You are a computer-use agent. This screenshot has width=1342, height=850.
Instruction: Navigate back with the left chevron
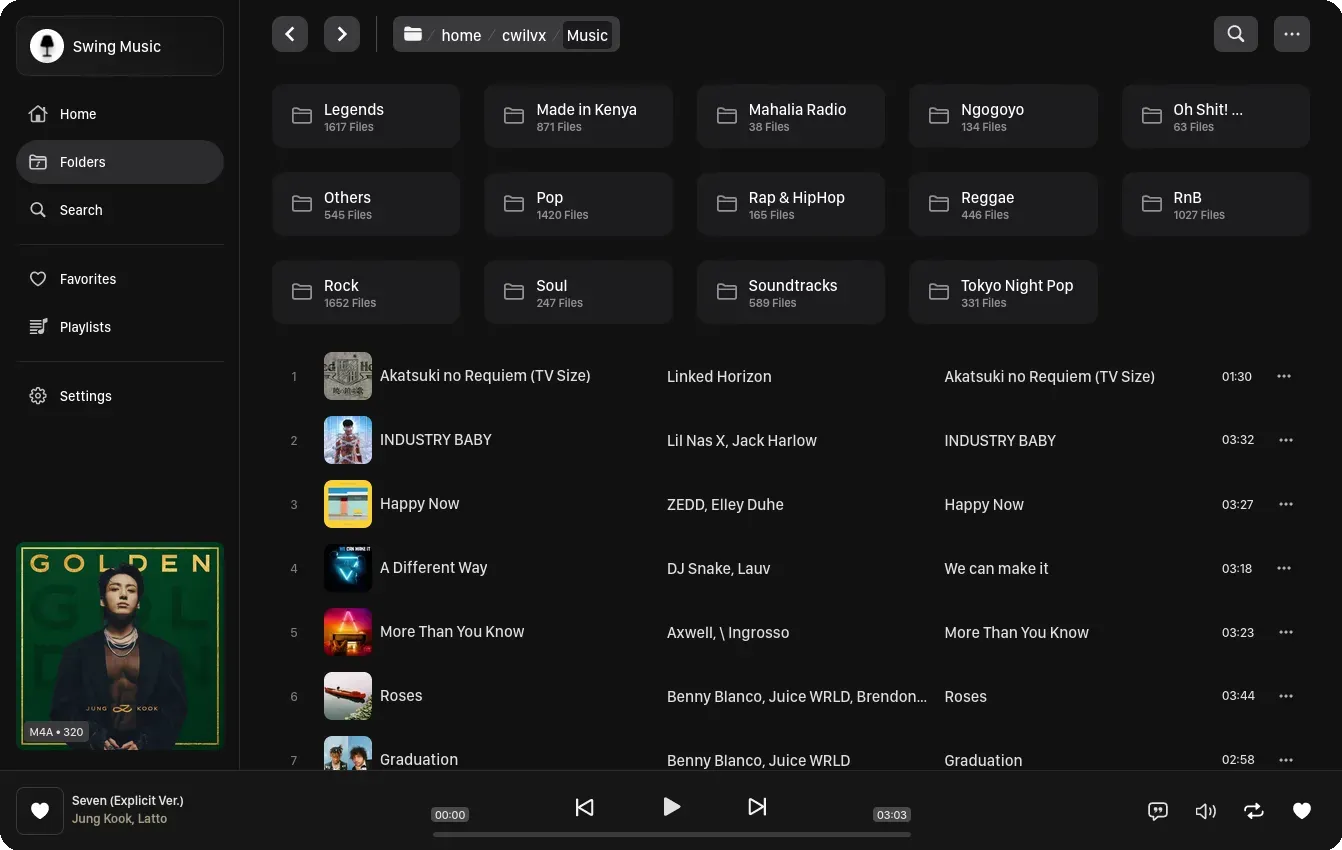pos(290,34)
